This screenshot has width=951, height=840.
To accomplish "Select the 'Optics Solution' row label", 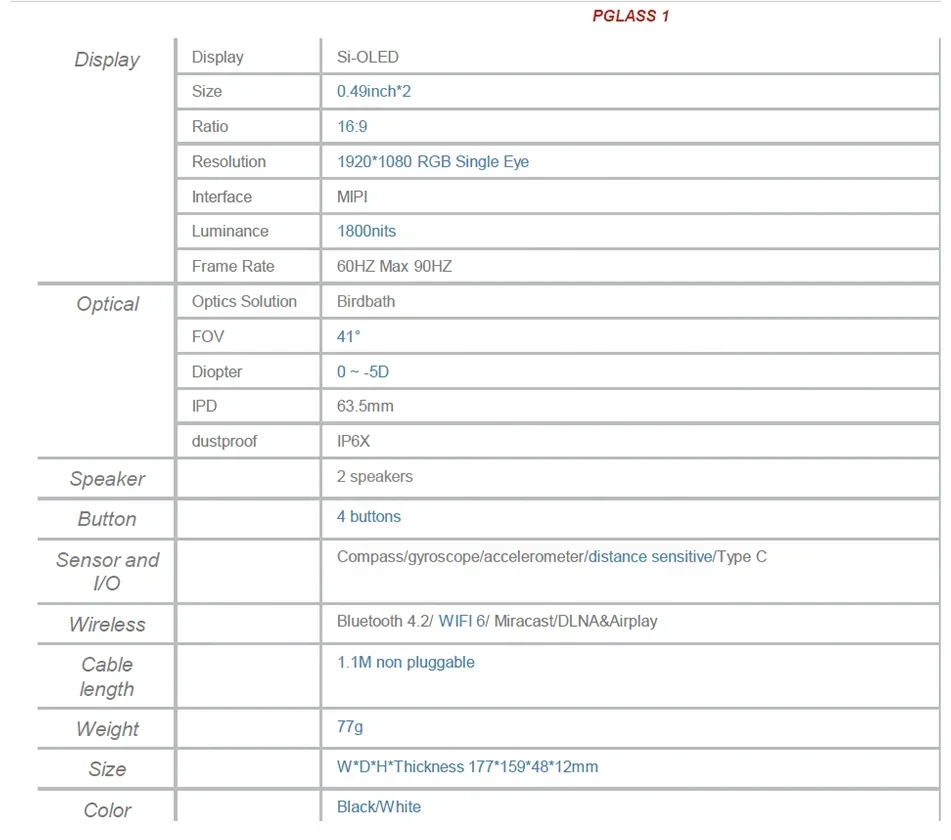I will point(244,301).
